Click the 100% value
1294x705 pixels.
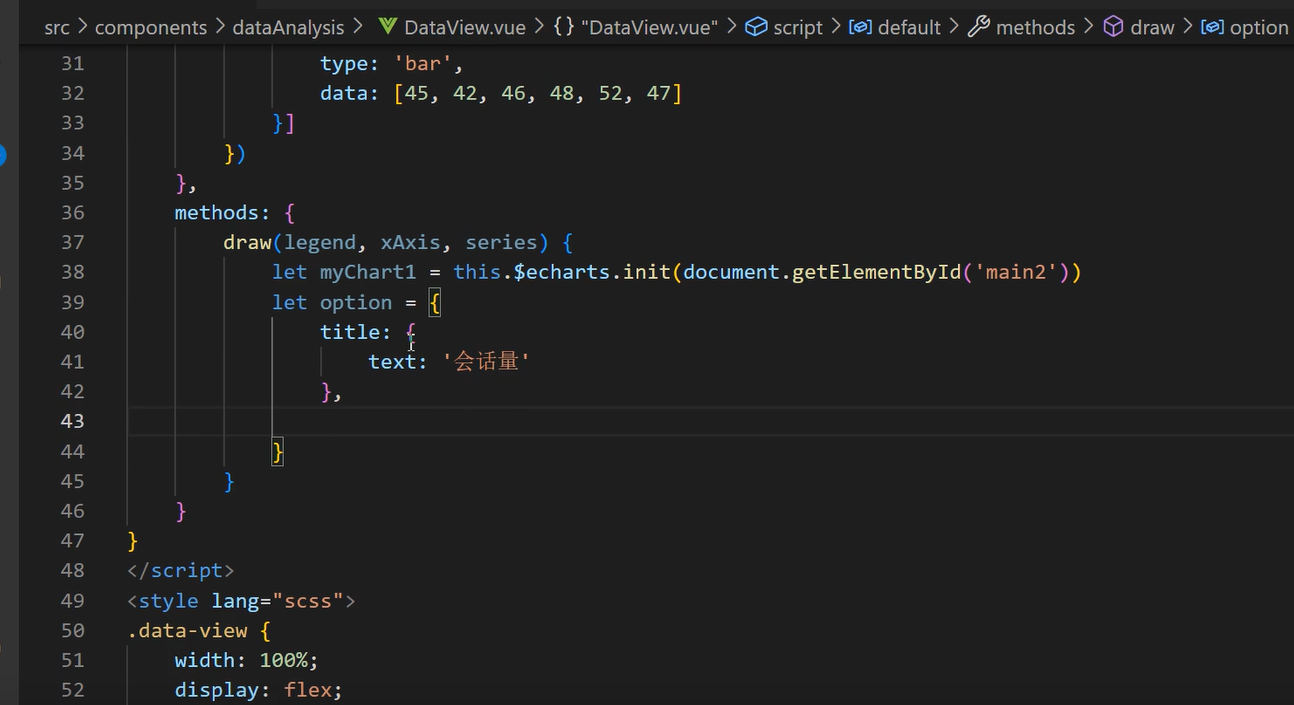click(x=283, y=660)
